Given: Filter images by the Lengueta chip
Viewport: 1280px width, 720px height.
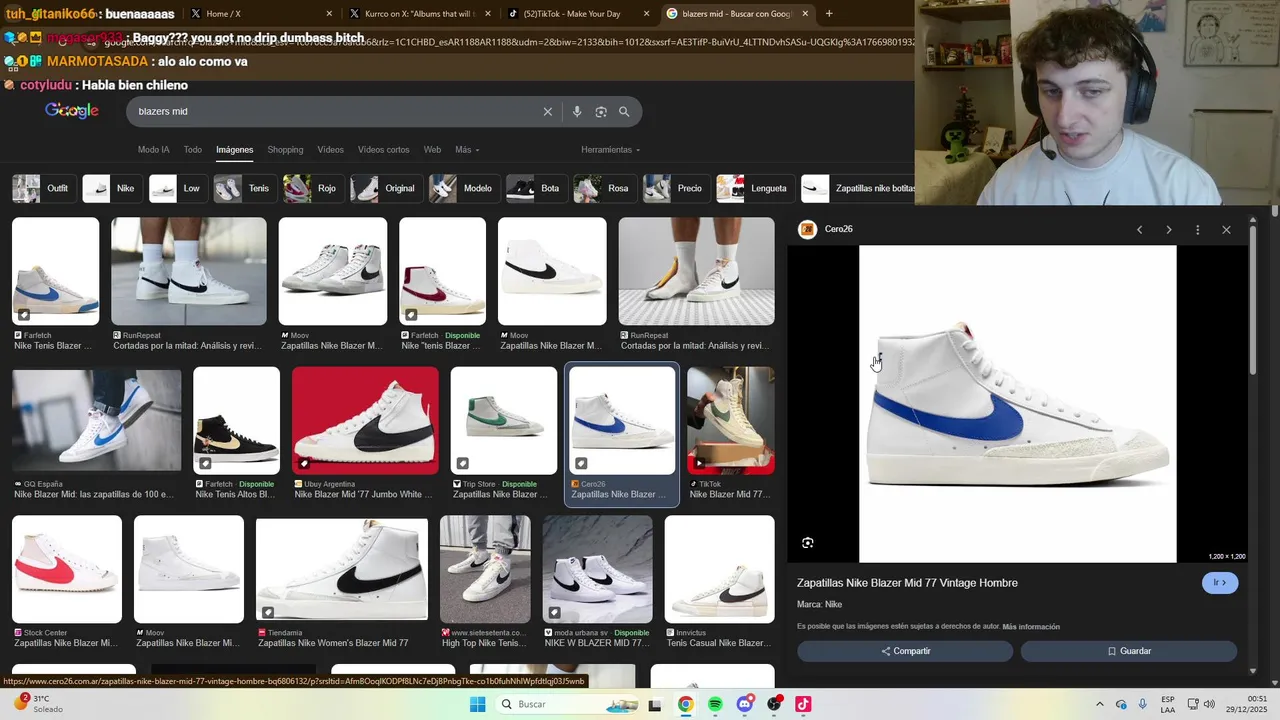Looking at the screenshot, I should pyautogui.click(x=755, y=188).
